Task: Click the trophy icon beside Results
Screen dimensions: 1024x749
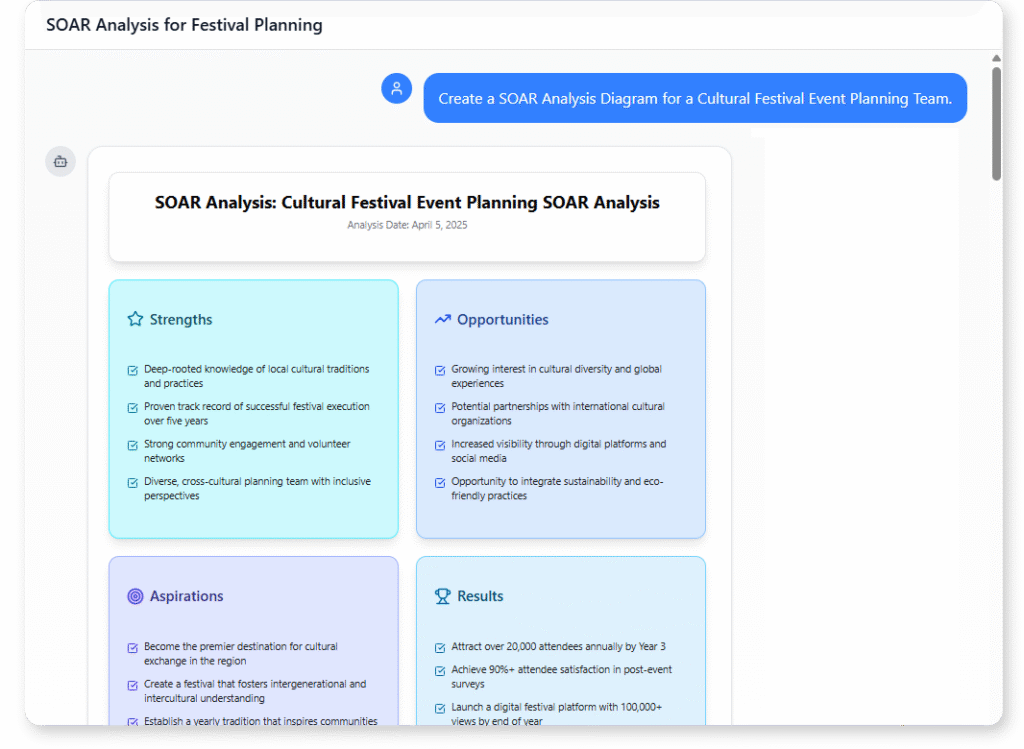Action: pos(441,595)
